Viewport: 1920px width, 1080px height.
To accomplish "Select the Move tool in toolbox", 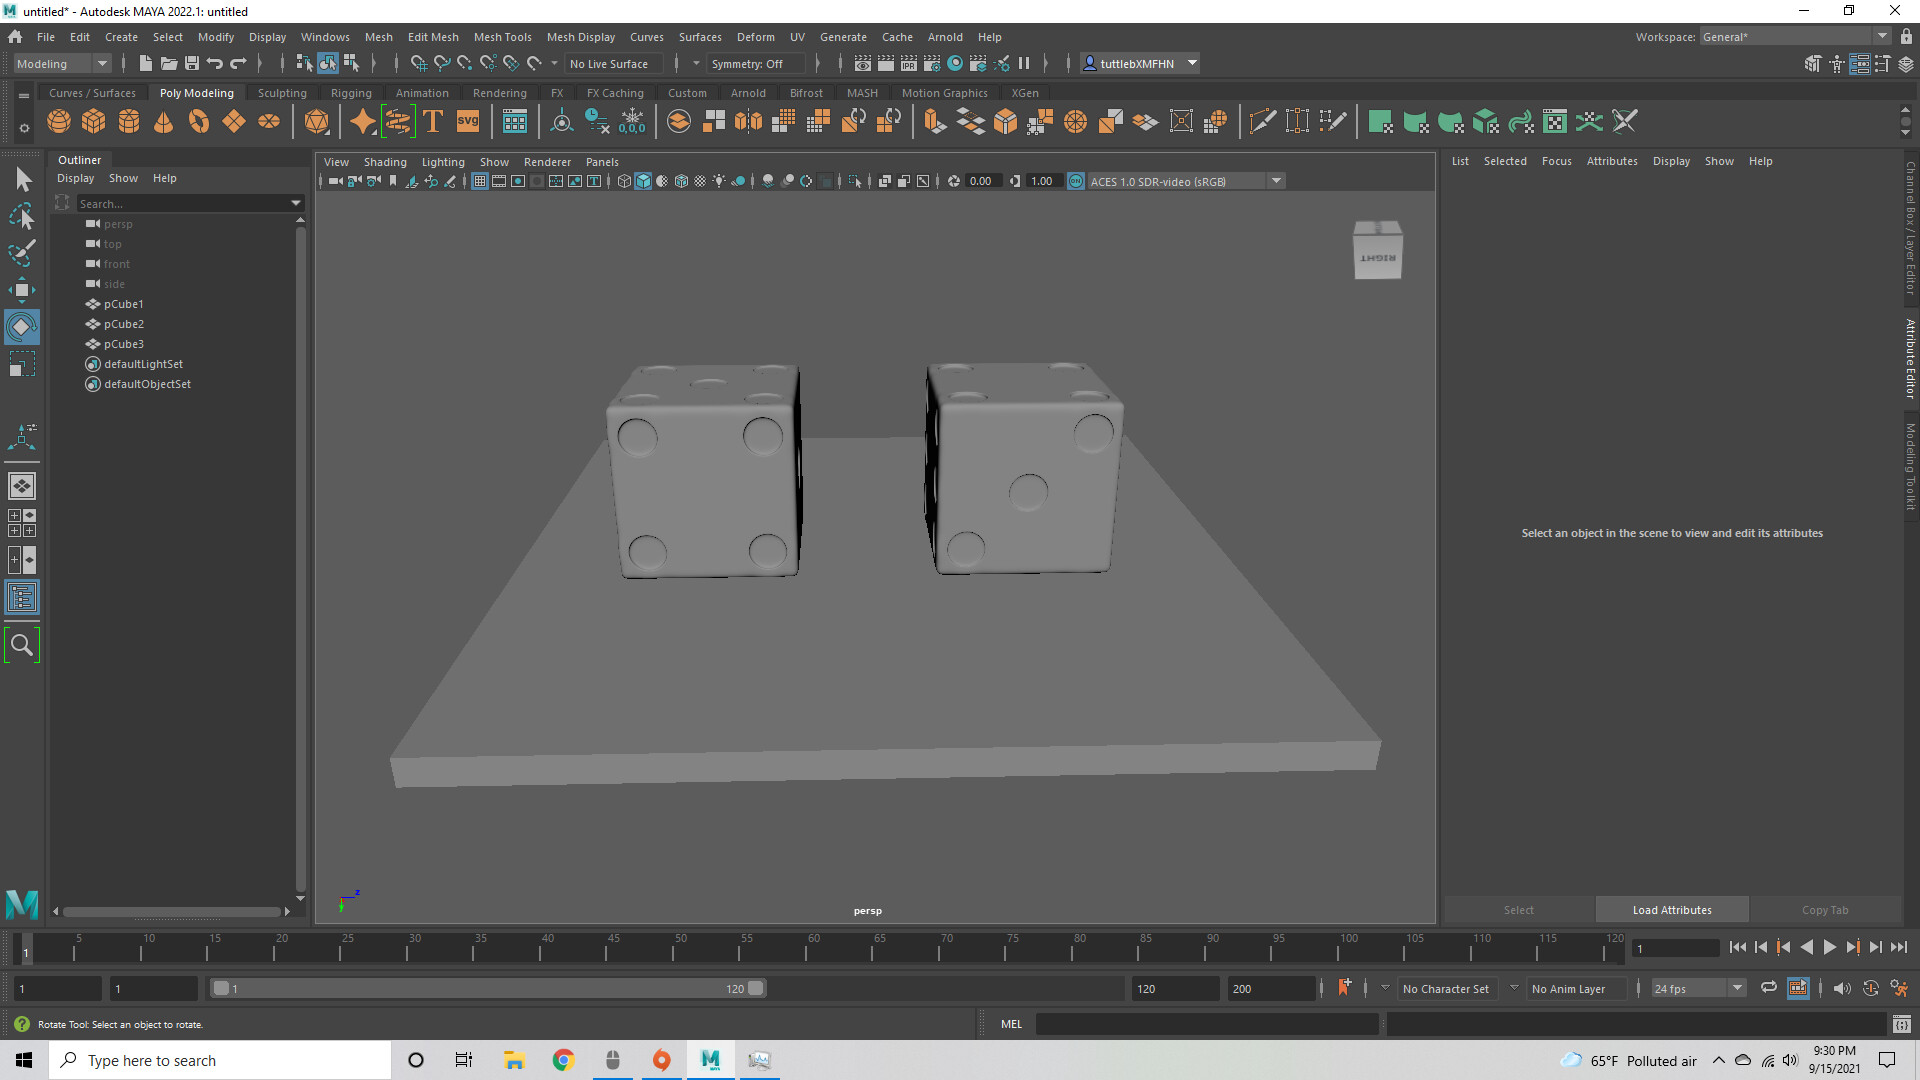I will pos(21,290).
